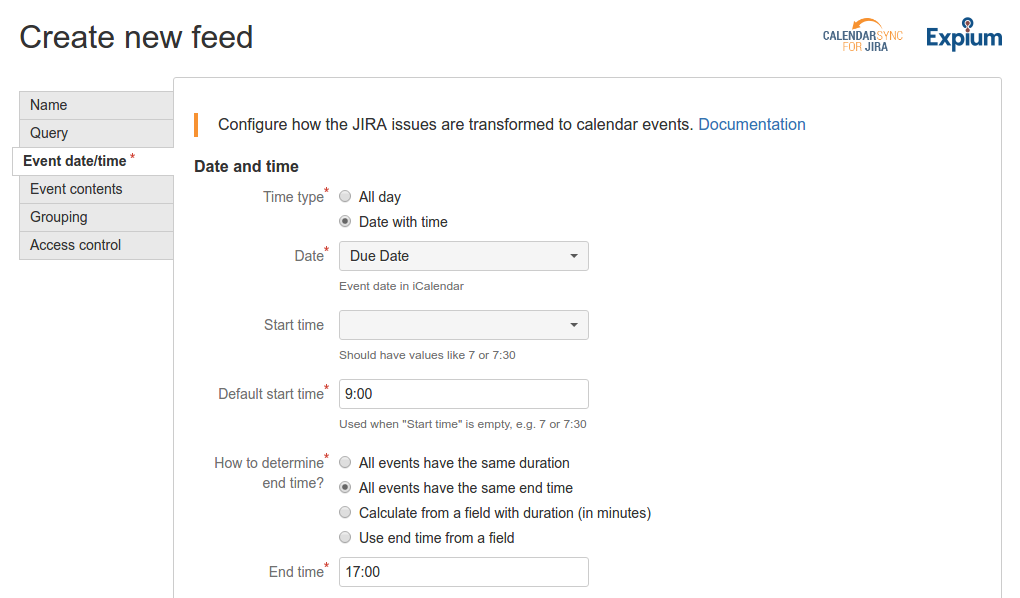Go to the Event contents tab
Viewport: 1020px width, 598px height.
(96, 189)
